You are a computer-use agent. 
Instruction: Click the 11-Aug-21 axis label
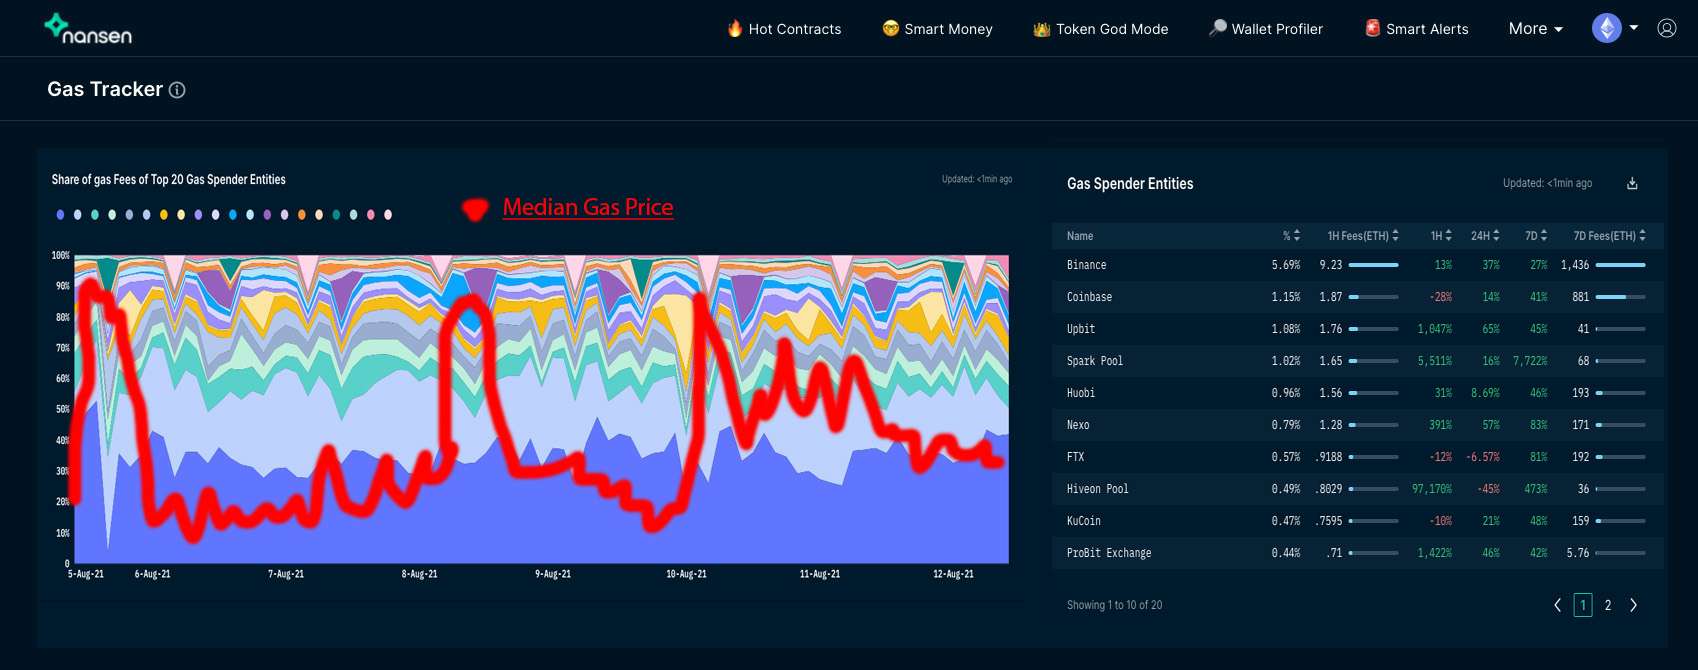pyautogui.click(x=820, y=574)
